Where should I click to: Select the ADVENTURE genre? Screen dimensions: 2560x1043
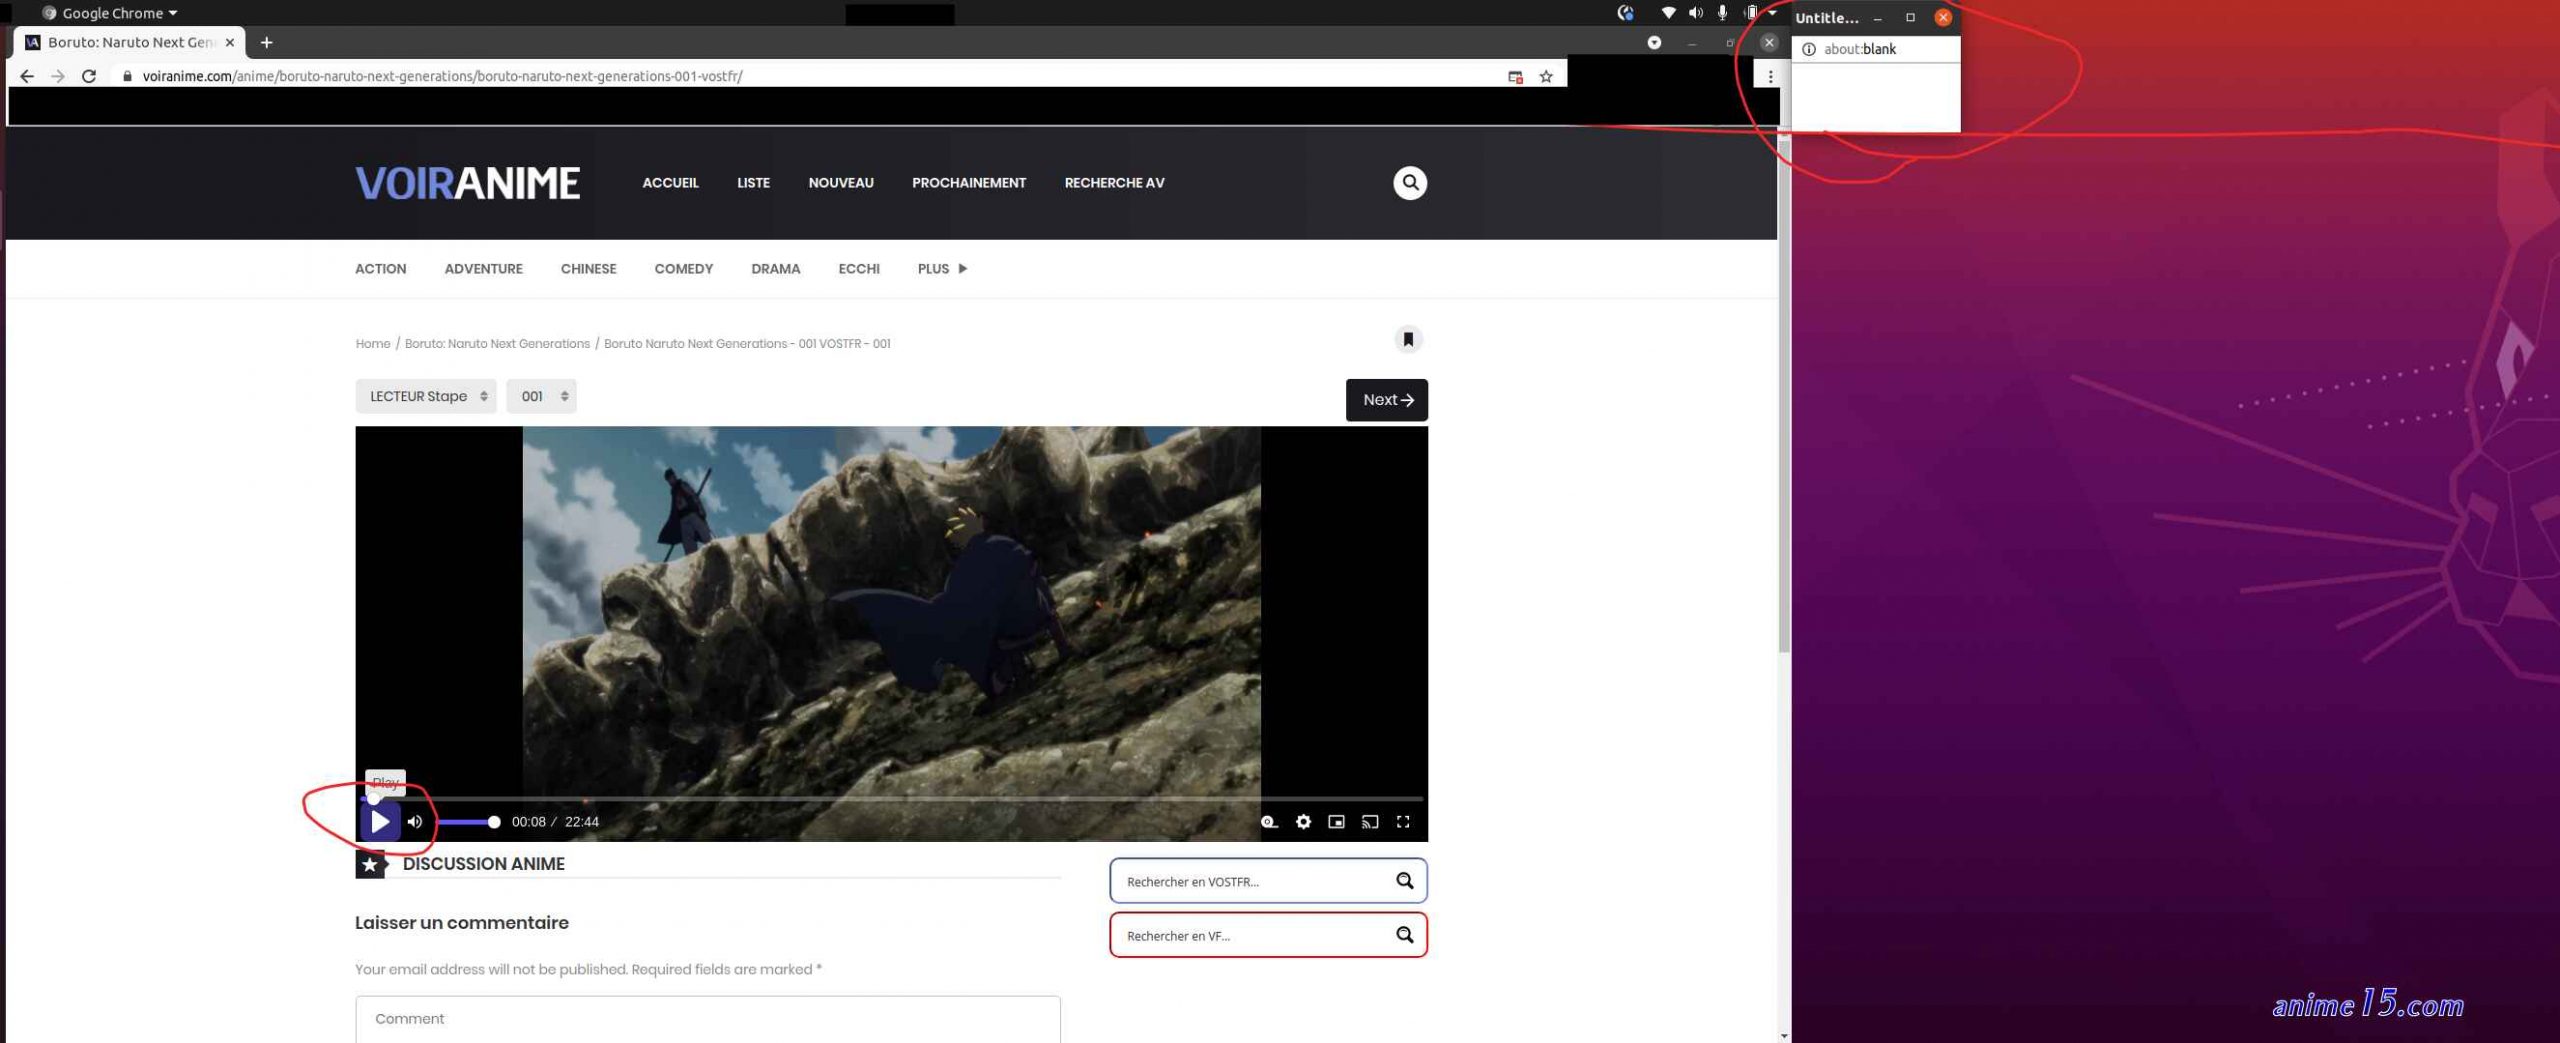pos(483,268)
